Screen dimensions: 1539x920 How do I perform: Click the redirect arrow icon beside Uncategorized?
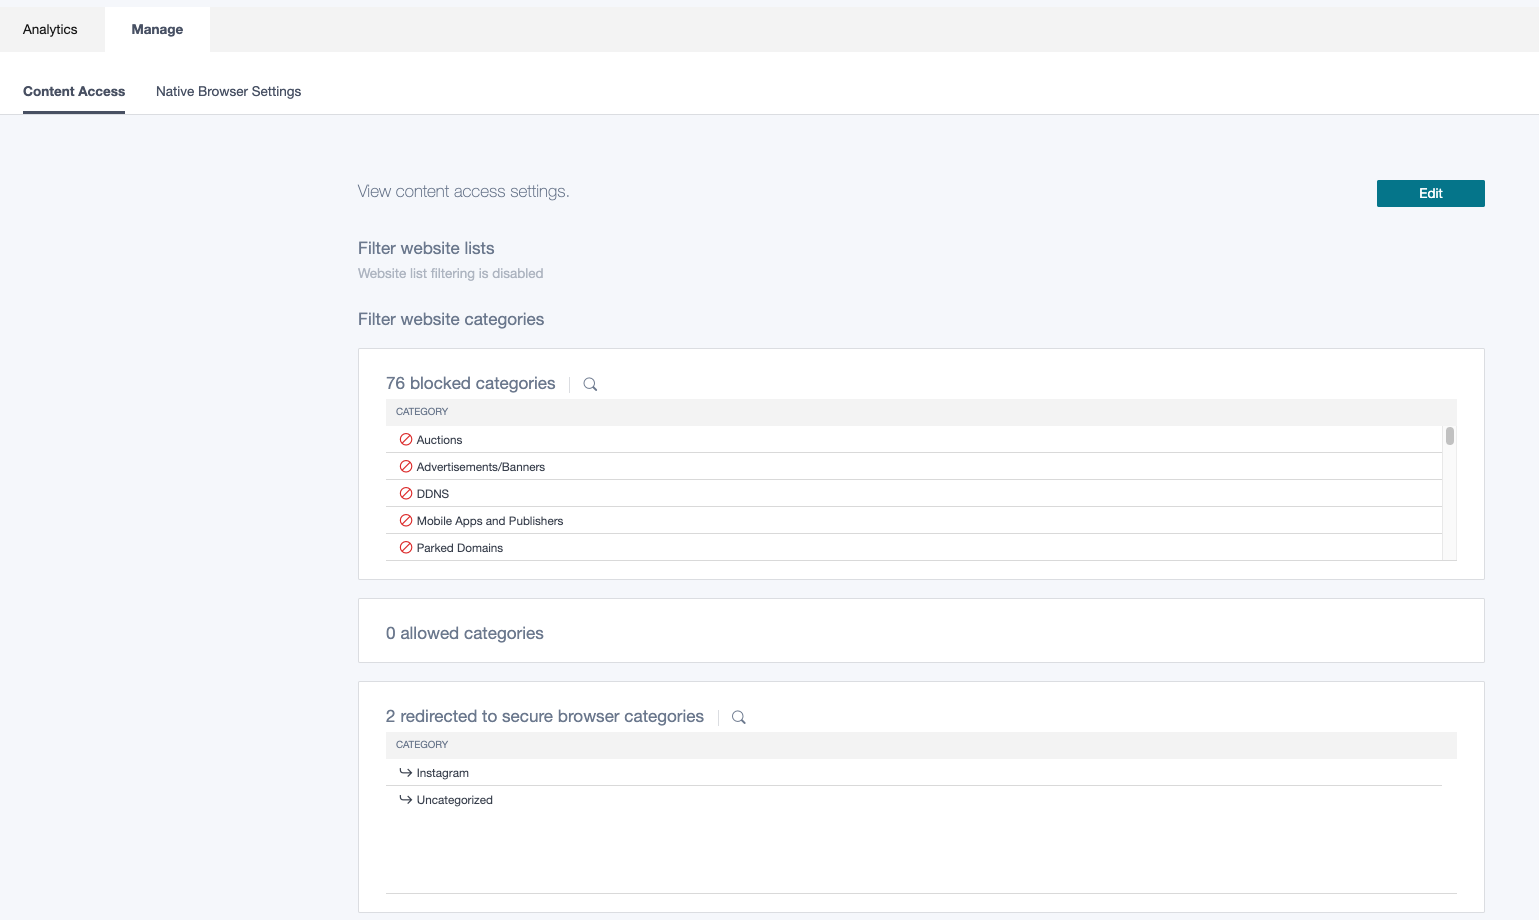pos(406,800)
